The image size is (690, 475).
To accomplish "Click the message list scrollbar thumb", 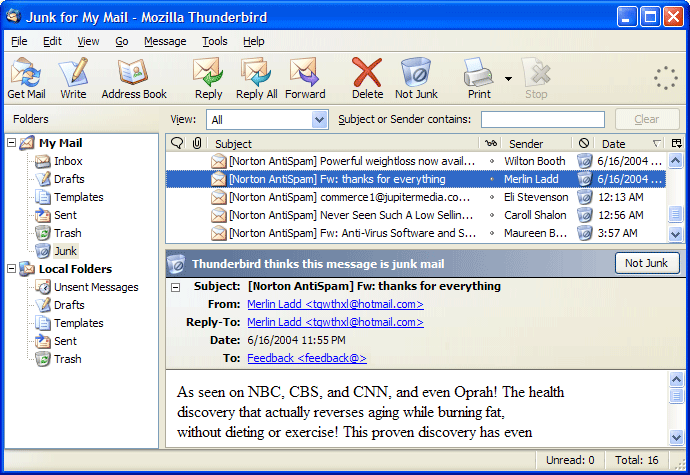I will click(675, 214).
